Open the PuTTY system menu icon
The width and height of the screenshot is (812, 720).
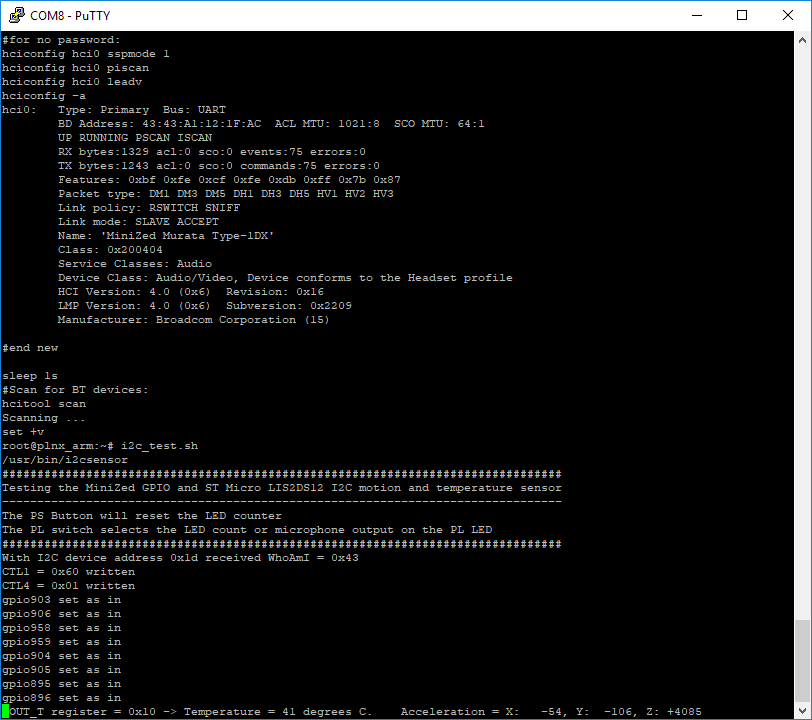(17, 15)
